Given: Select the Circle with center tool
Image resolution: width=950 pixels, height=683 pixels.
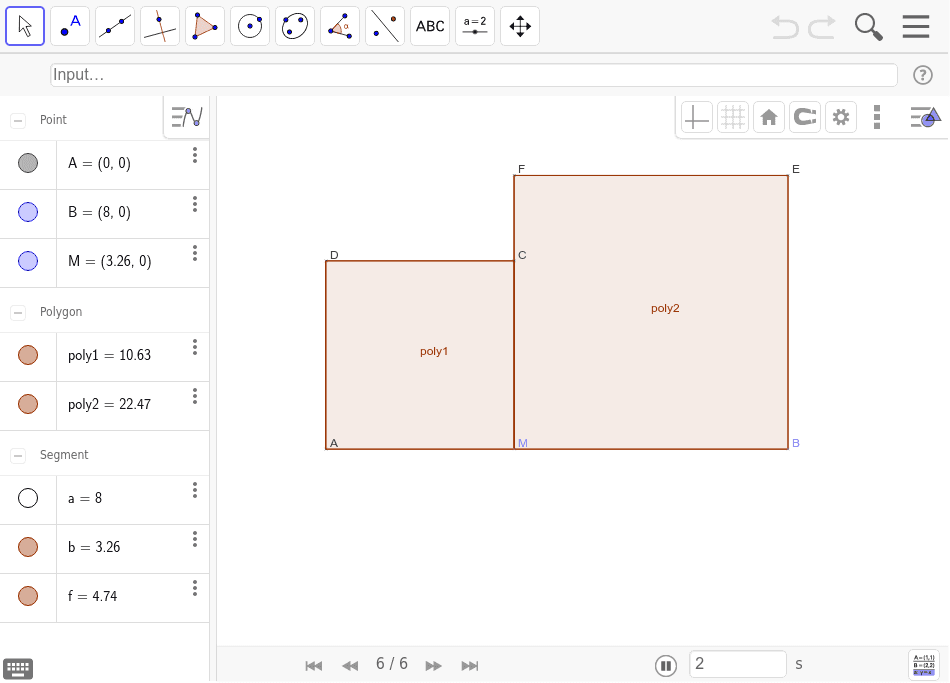Looking at the screenshot, I should pos(250,26).
